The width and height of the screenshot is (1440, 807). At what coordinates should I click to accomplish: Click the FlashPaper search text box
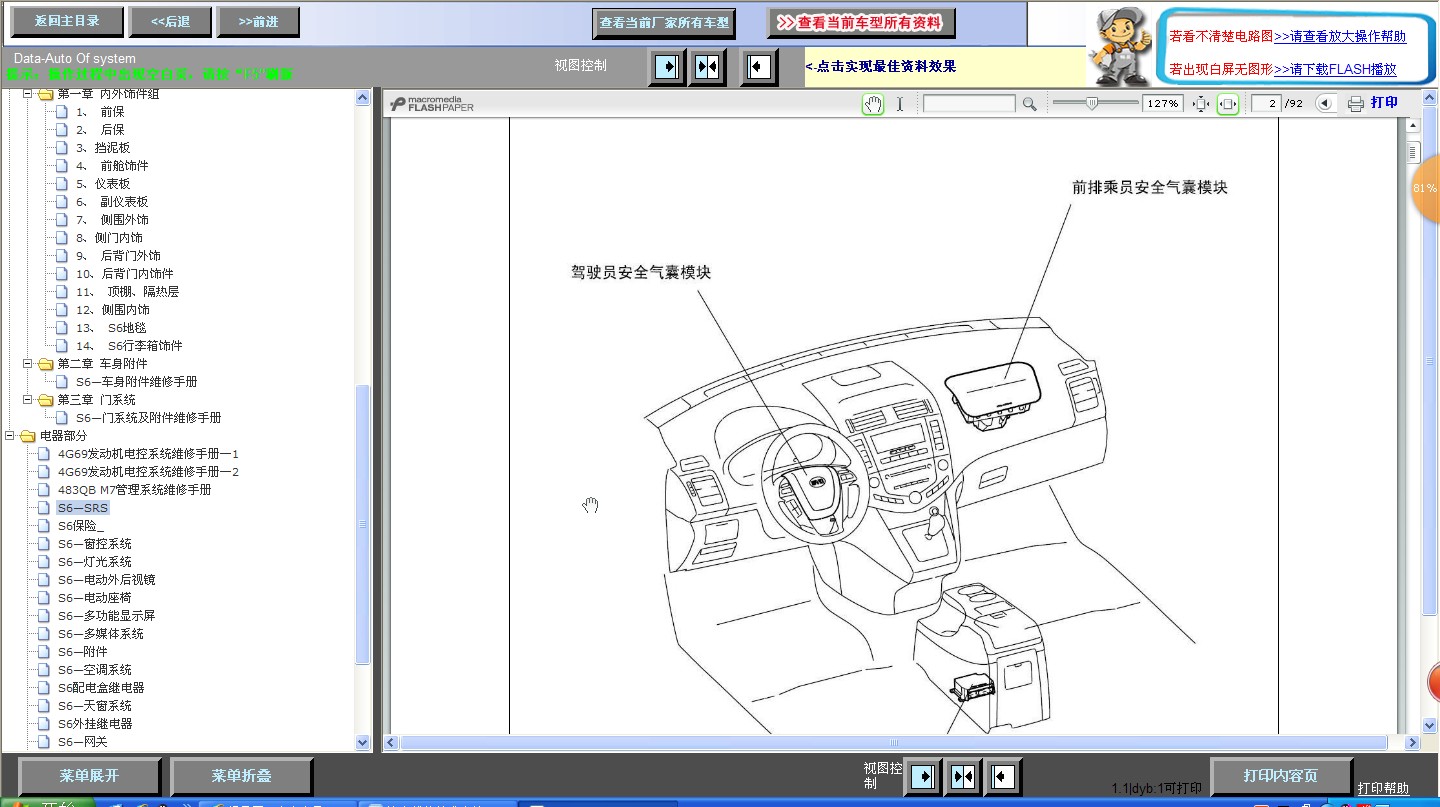pyautogui.click(x=969, y=103)
